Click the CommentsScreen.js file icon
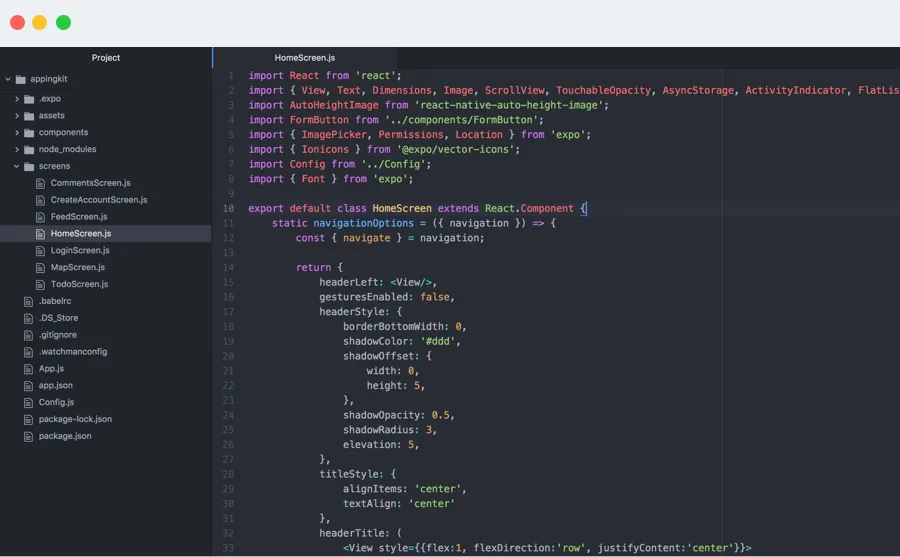The height and width of the screenshot is (557, 900). click(x=40, y=183)
